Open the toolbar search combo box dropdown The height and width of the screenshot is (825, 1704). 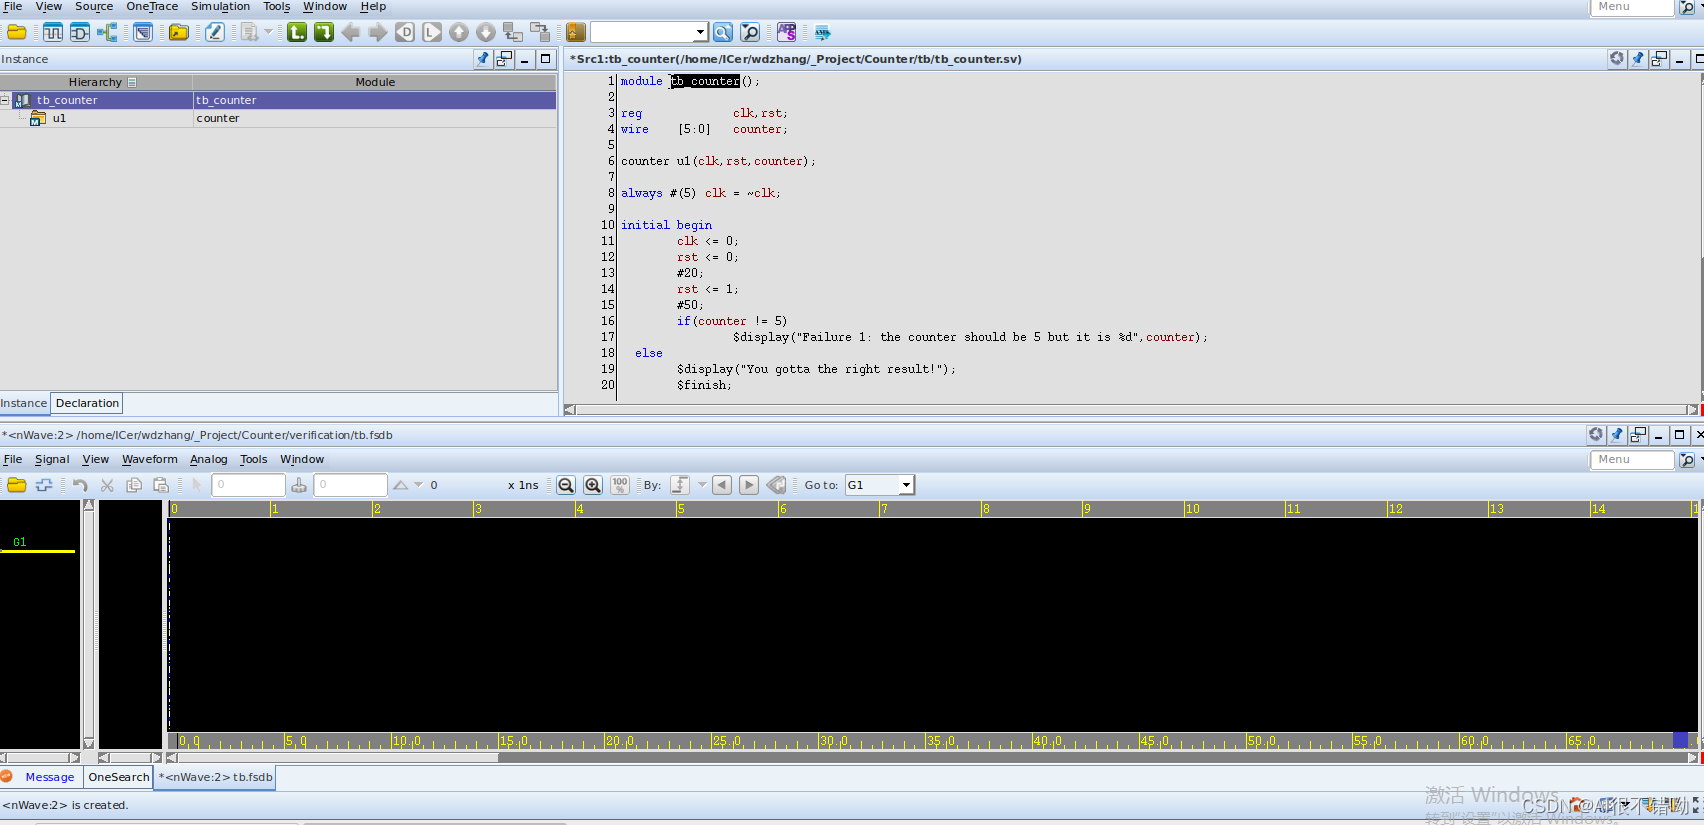(700, 33)
